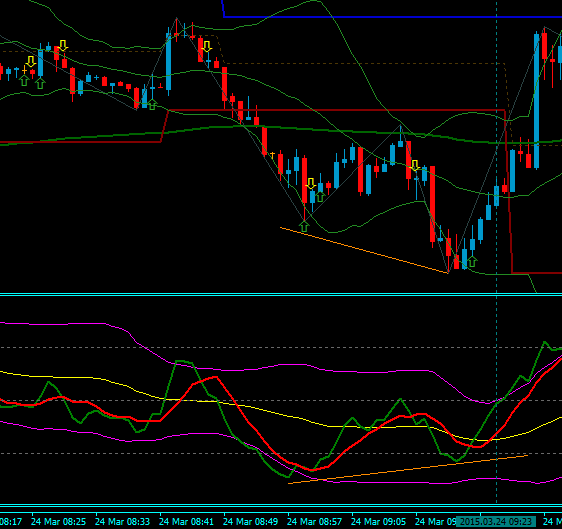Image resolution: width=562 pixels, height=529 pixels.
Task: Select the dark red stepped level line
Action: (337, 110)
